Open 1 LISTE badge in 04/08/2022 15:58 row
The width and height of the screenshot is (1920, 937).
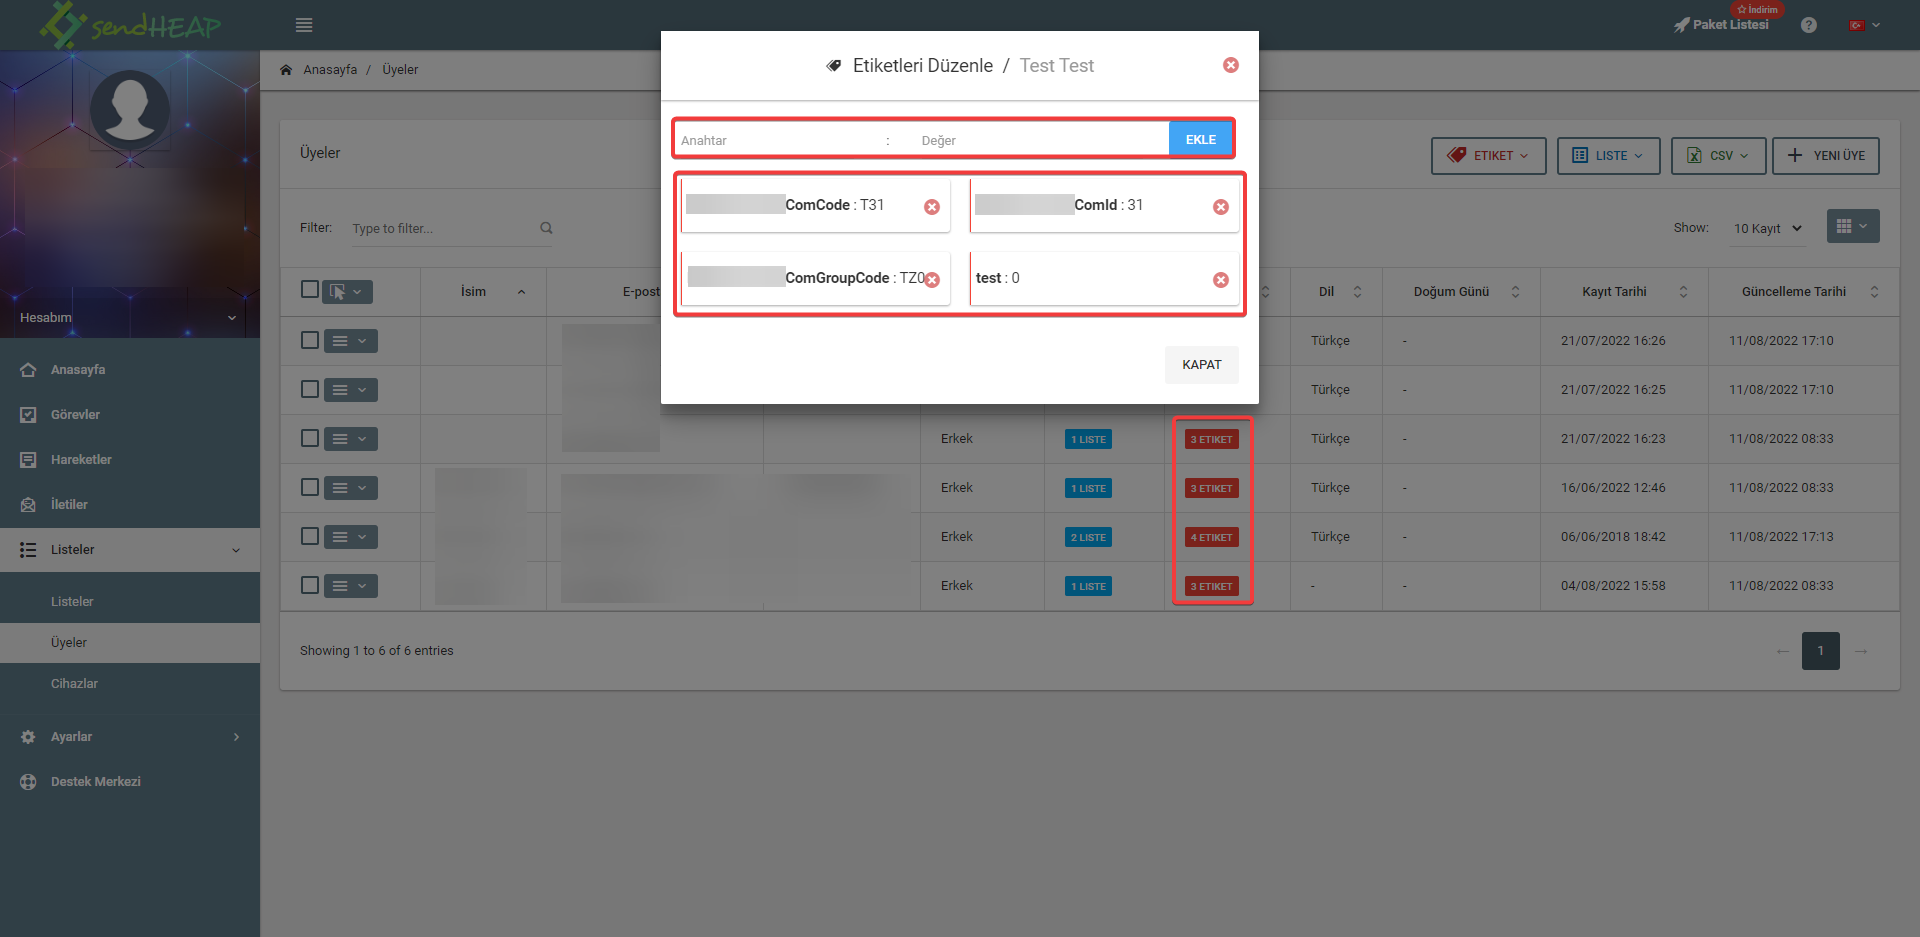(1088, 587)
